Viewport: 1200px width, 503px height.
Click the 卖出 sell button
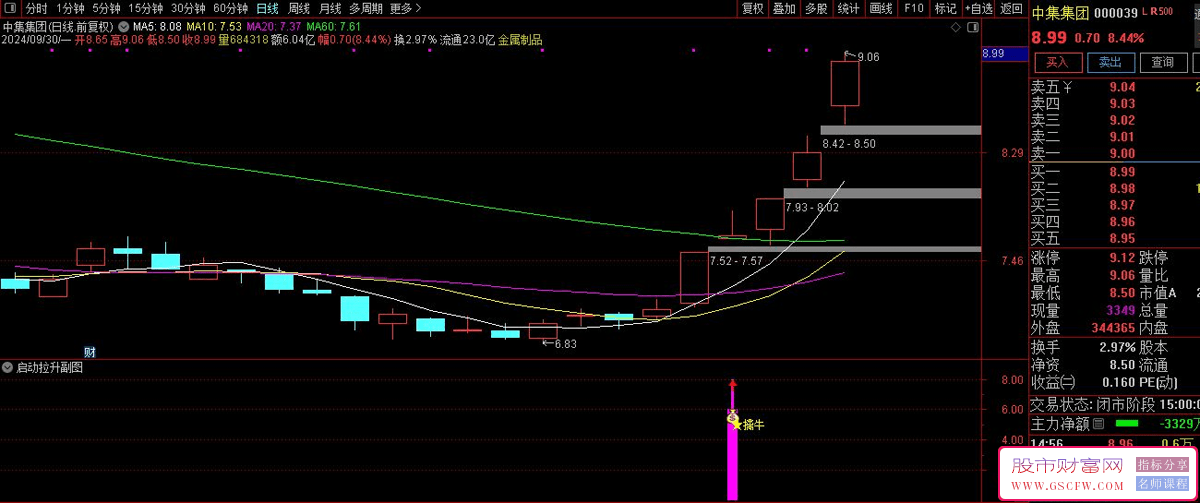(1109, 62)
